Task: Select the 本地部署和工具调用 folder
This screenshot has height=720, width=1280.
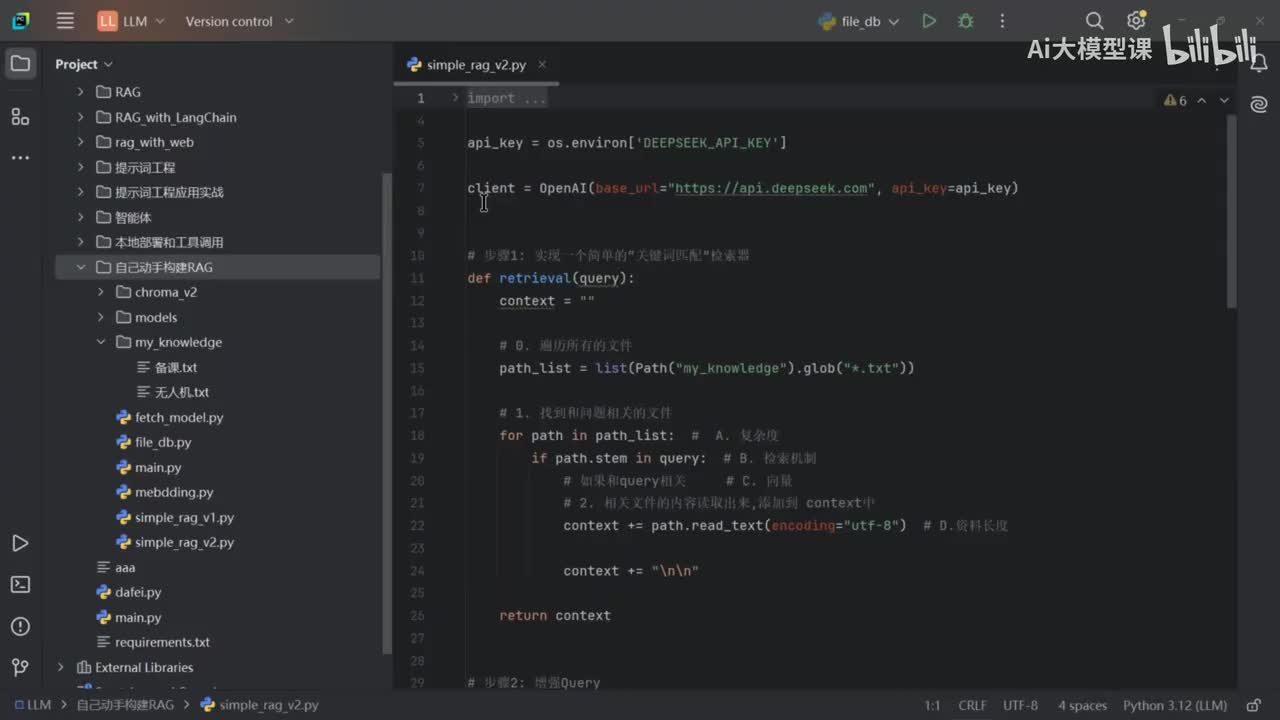Action: coord(169,242)
